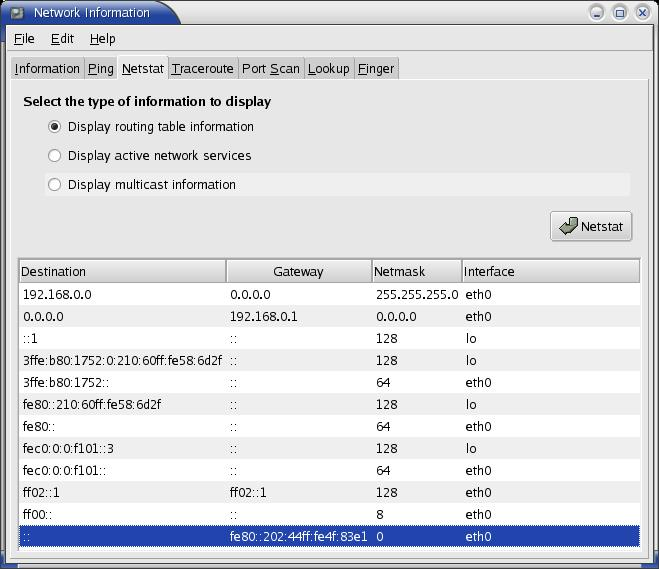Switch to the Information tab

tap(47, 68)
